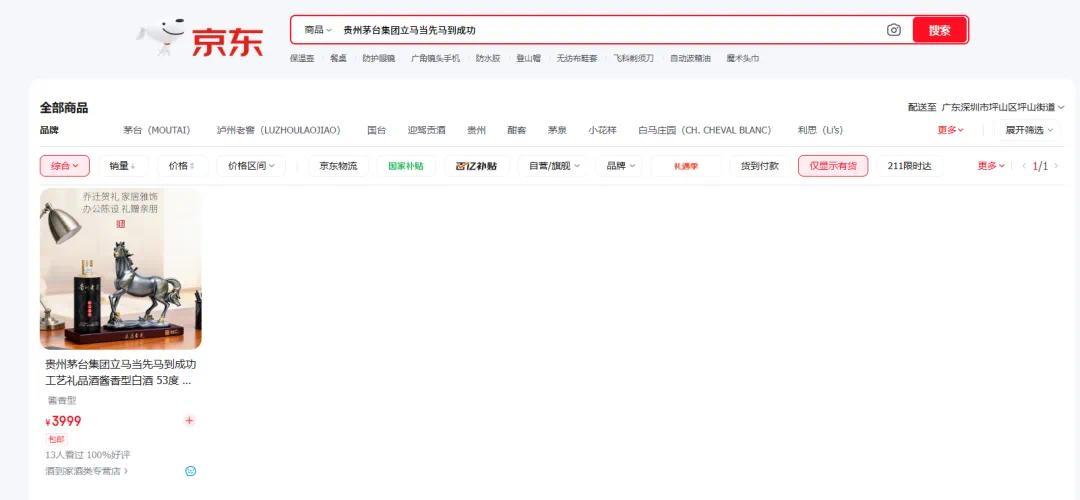The width and height of the screenshot is (1080, 500).
Task: Add the ¥3999 item to cart
Action: pos(189,421)
